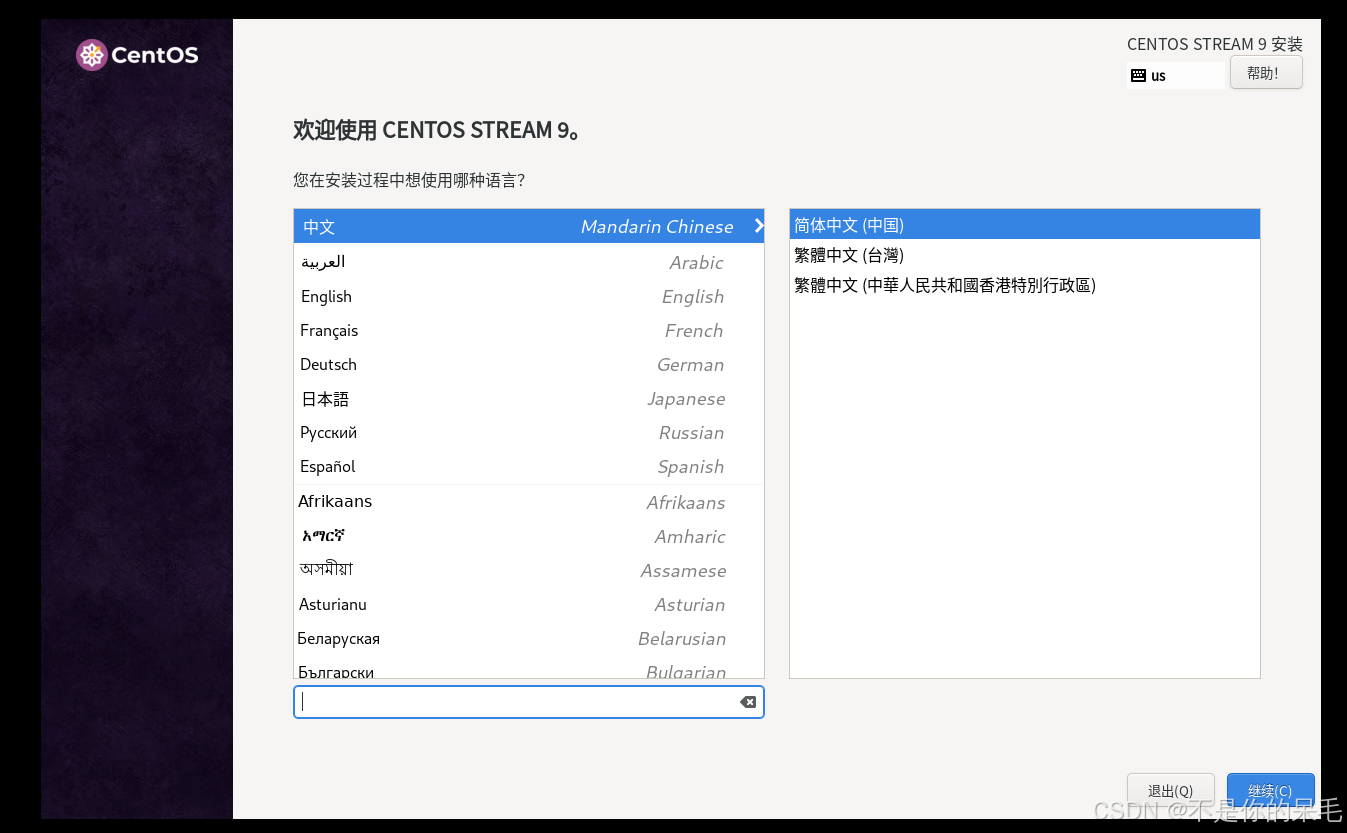Click the CentOS logo in sidebar
This screenshot has width=1347, height=833.
[137, 55]
